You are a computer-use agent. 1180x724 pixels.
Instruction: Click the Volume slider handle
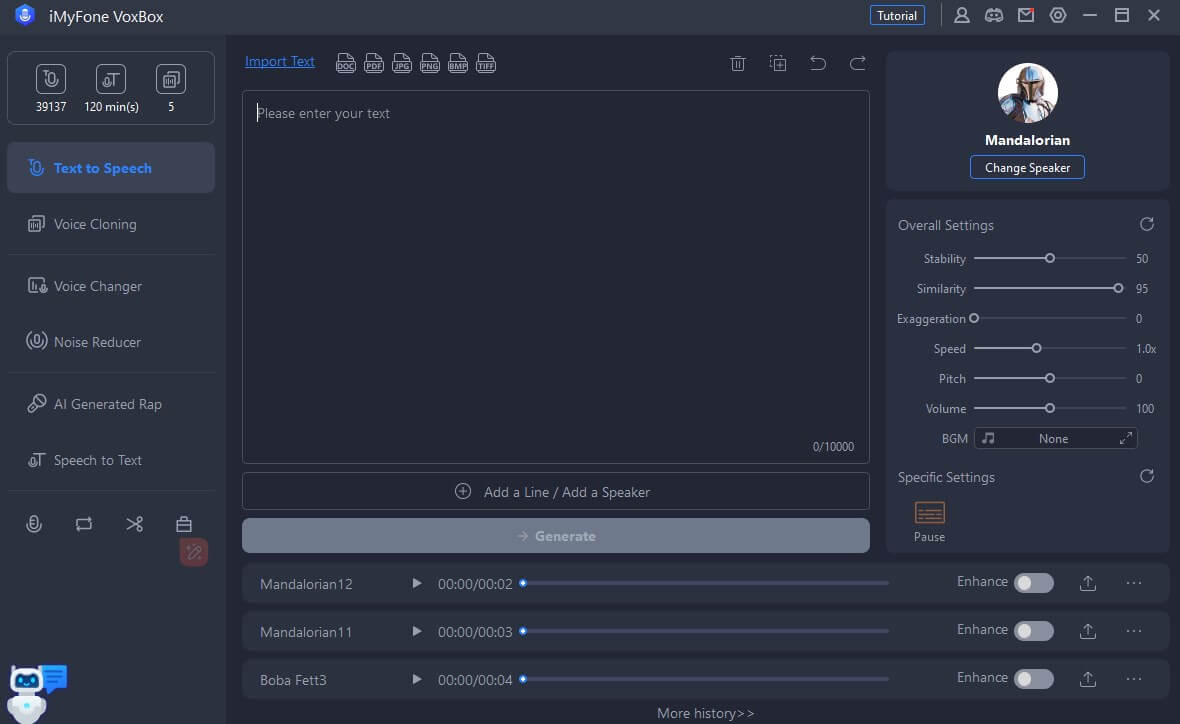click(1050, 409)
